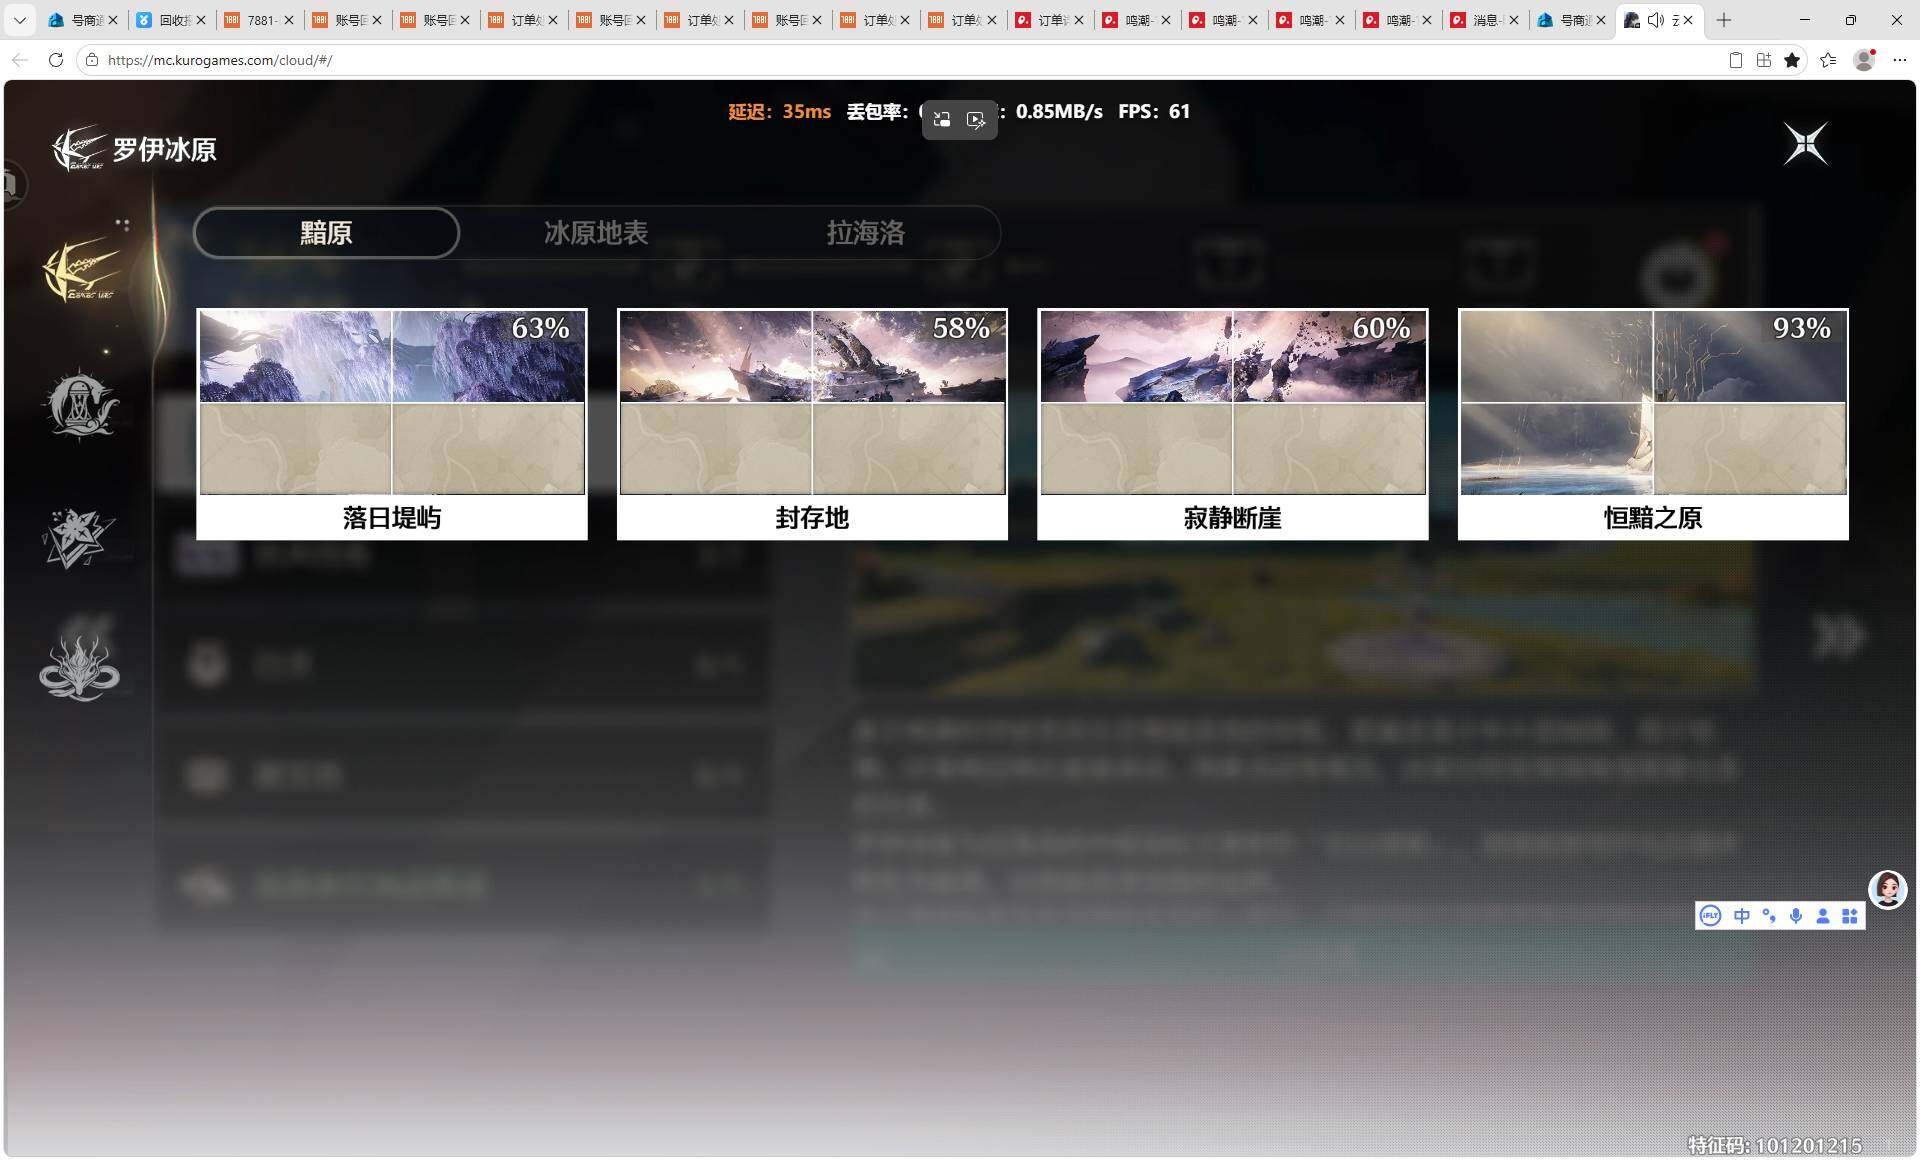Click the screen-record icon in the cloud overlay bar
Viewport: 1920px width, 1160px height.
click(976, 120)
